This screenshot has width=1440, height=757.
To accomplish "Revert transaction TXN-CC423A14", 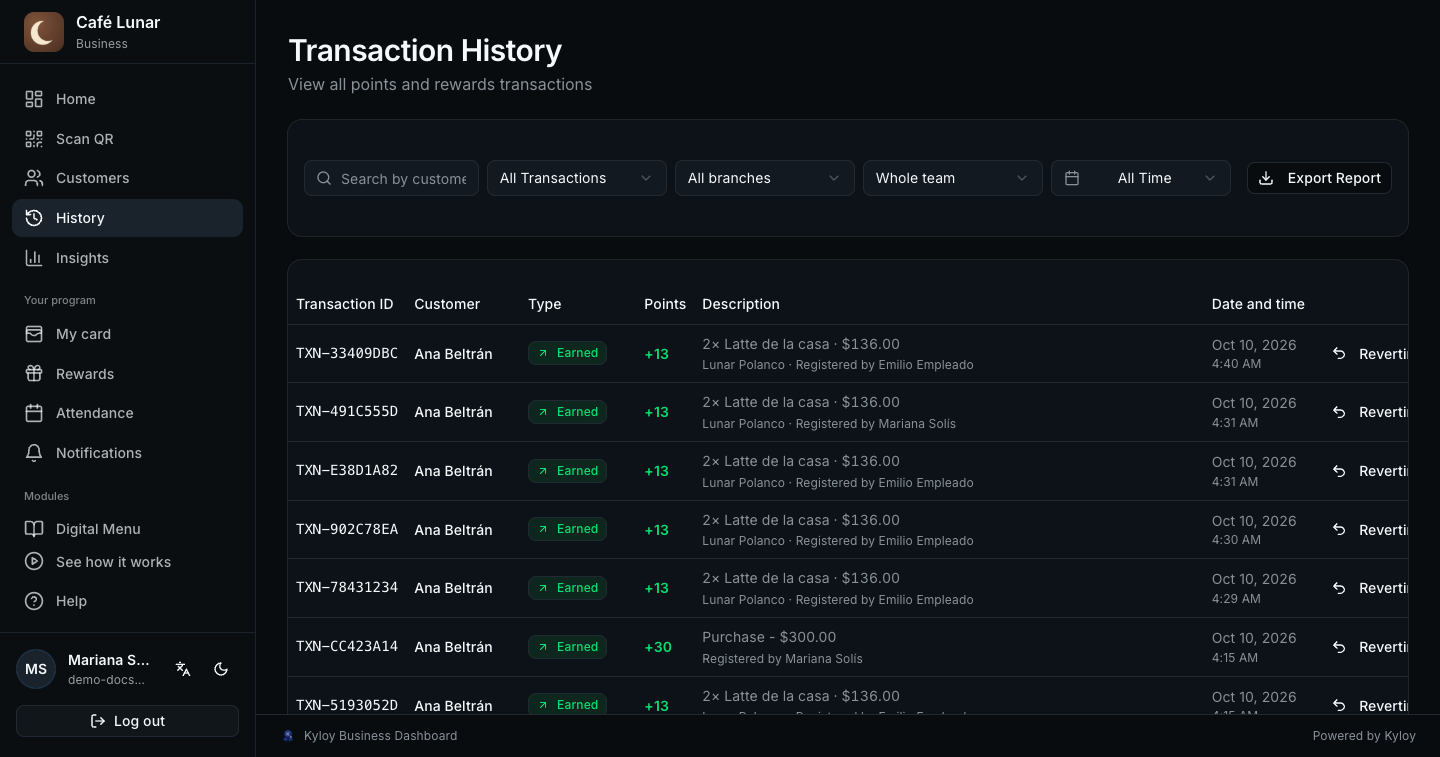I will 1368,647.
